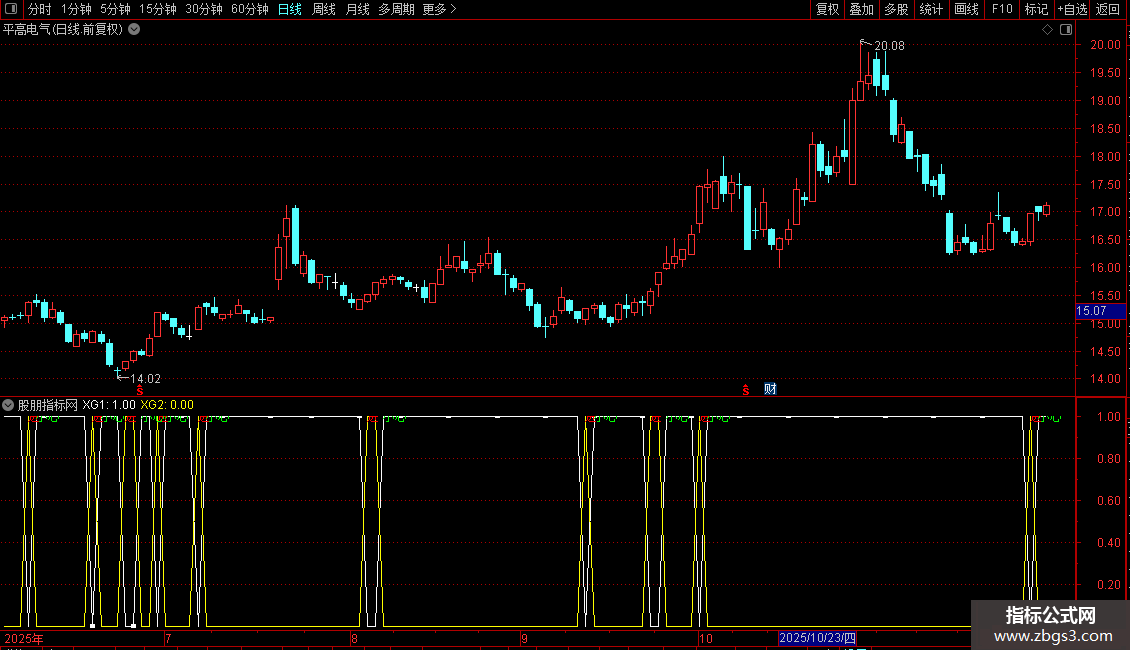
Task: Open the 统计 statistics tool
Action: tap(930, 9)
